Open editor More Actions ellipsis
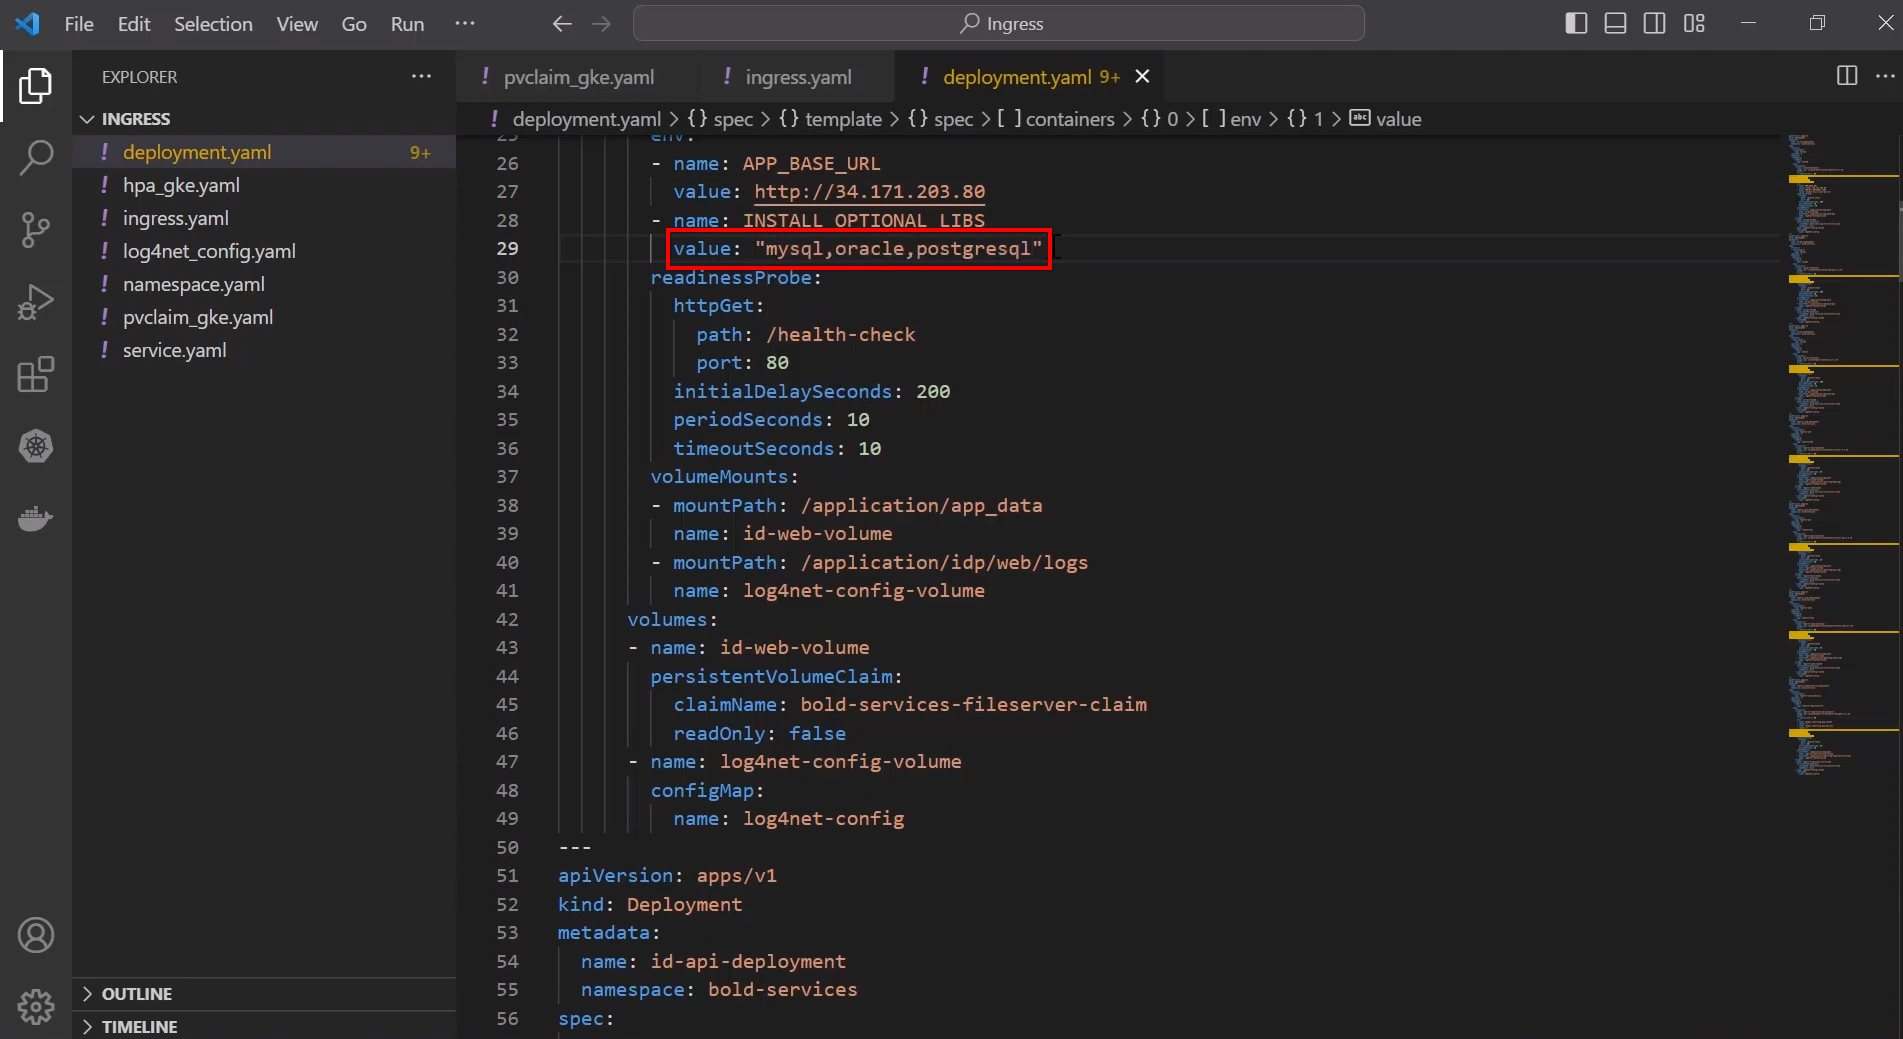 pyautogui.click(x=1885, y=76)
